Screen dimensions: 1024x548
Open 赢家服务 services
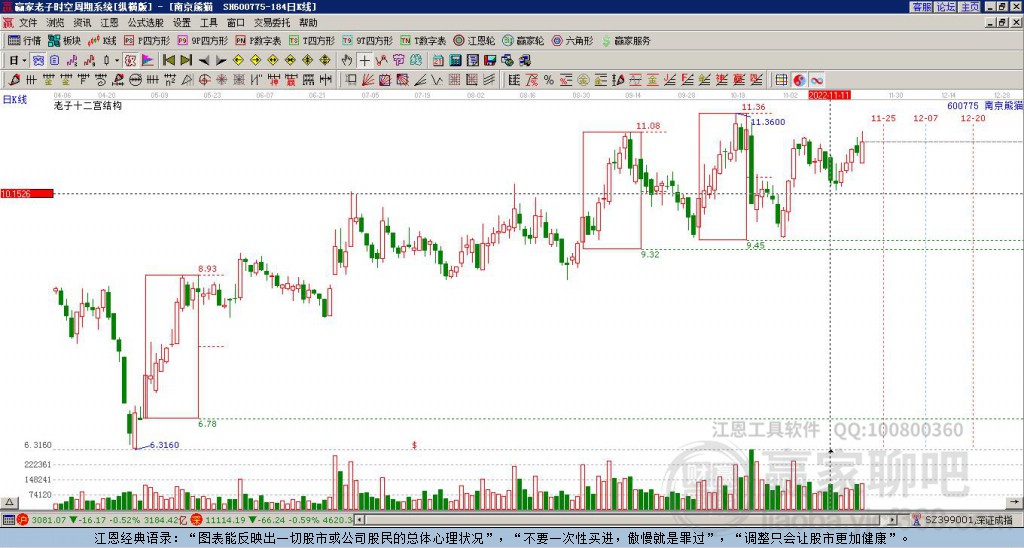click(626, 40)
